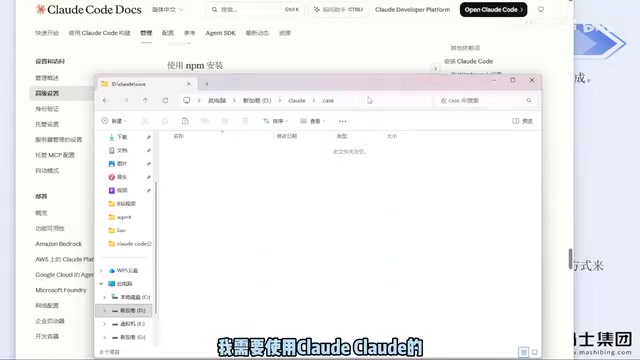Image resolution: width=640 pixels, height=360 pixels.
Task: Add a new File Explorer tab
Action: coord(207,84)
